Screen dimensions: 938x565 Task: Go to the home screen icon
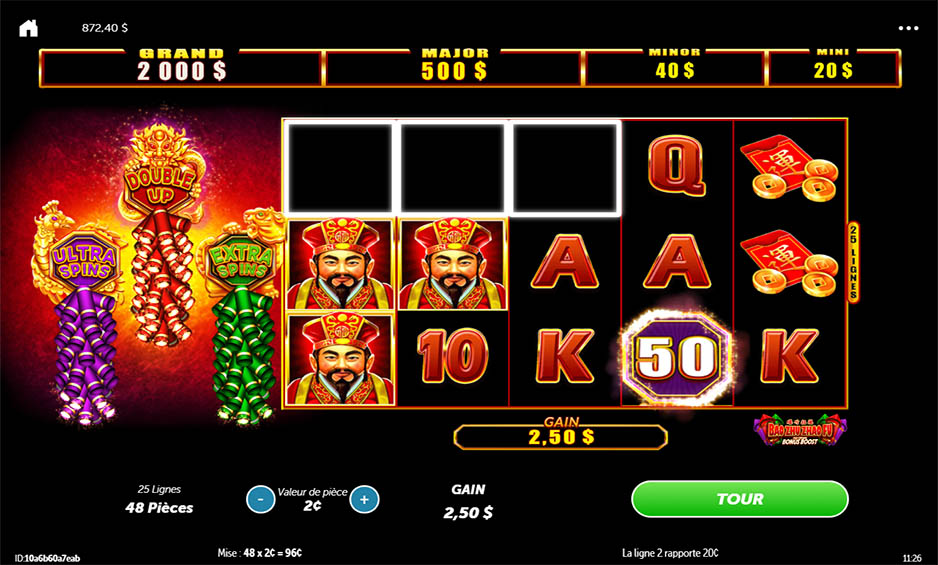28,28
